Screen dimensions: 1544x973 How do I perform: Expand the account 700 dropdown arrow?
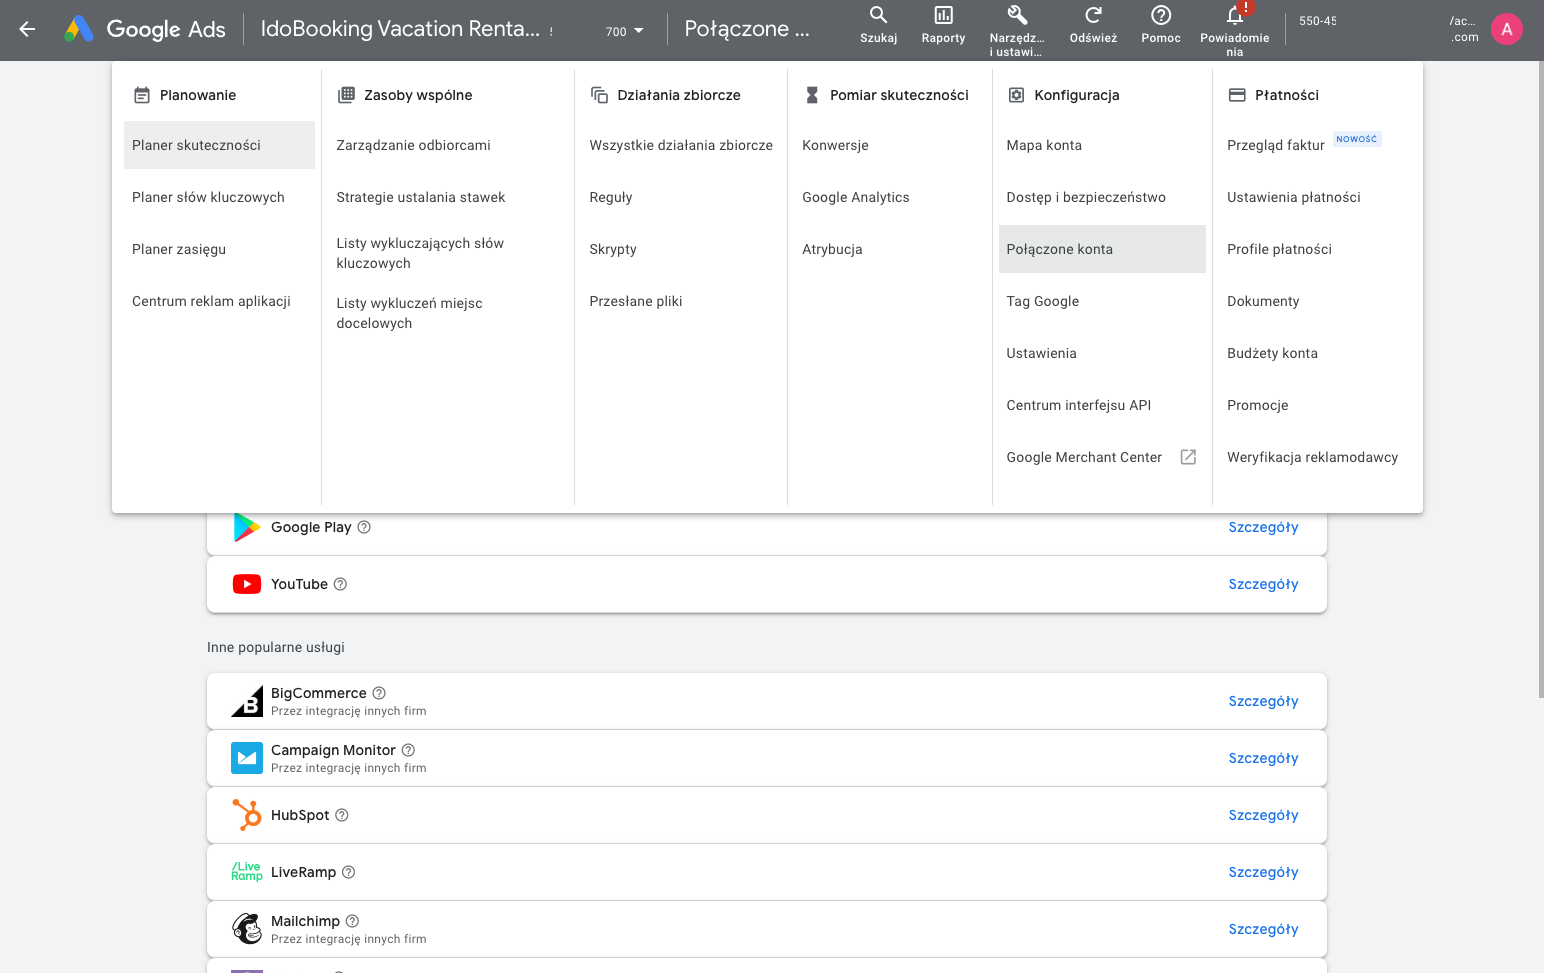coord(639,31)
